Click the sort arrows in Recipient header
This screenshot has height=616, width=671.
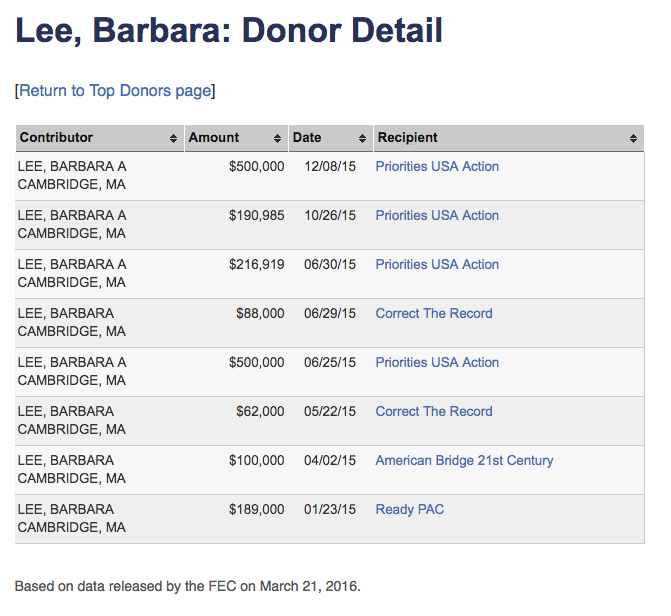pyautogui.click(x=634, y=139)
